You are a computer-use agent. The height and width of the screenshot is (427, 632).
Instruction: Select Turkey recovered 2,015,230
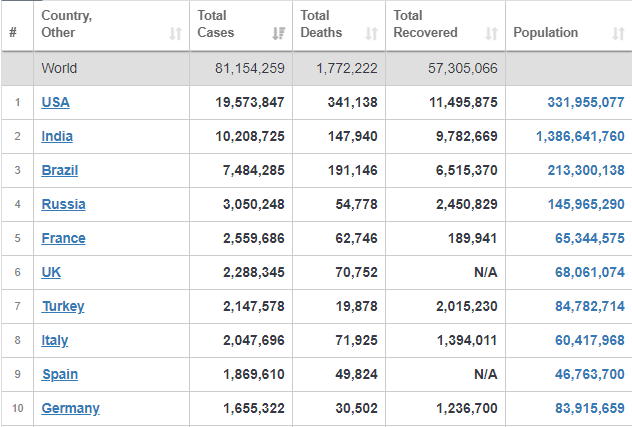[x=467, y=306]
